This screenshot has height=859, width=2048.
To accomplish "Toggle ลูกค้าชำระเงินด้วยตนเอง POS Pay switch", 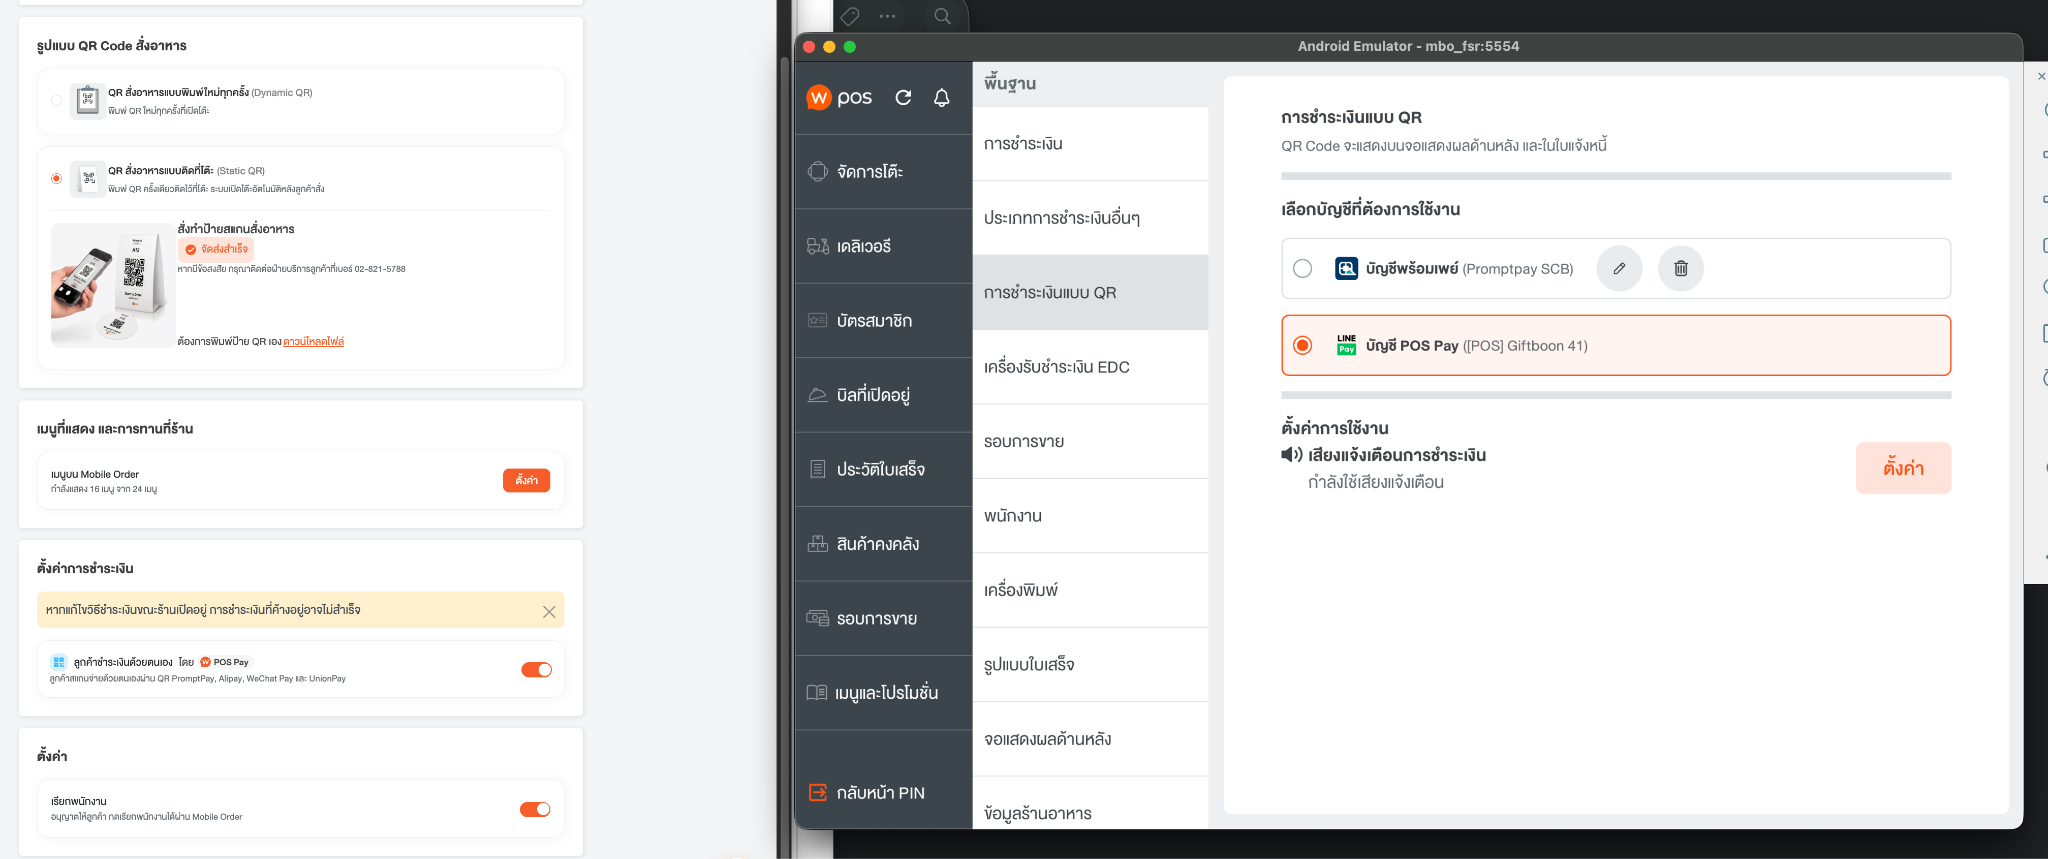I will pyautogui.click(x=536, y=670).
